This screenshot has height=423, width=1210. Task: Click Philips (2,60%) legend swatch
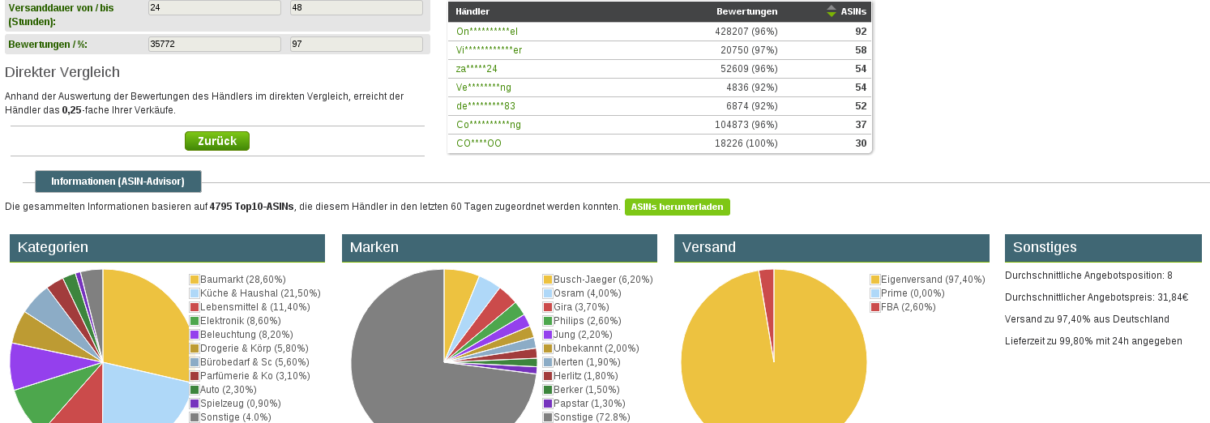pos(547,320)
